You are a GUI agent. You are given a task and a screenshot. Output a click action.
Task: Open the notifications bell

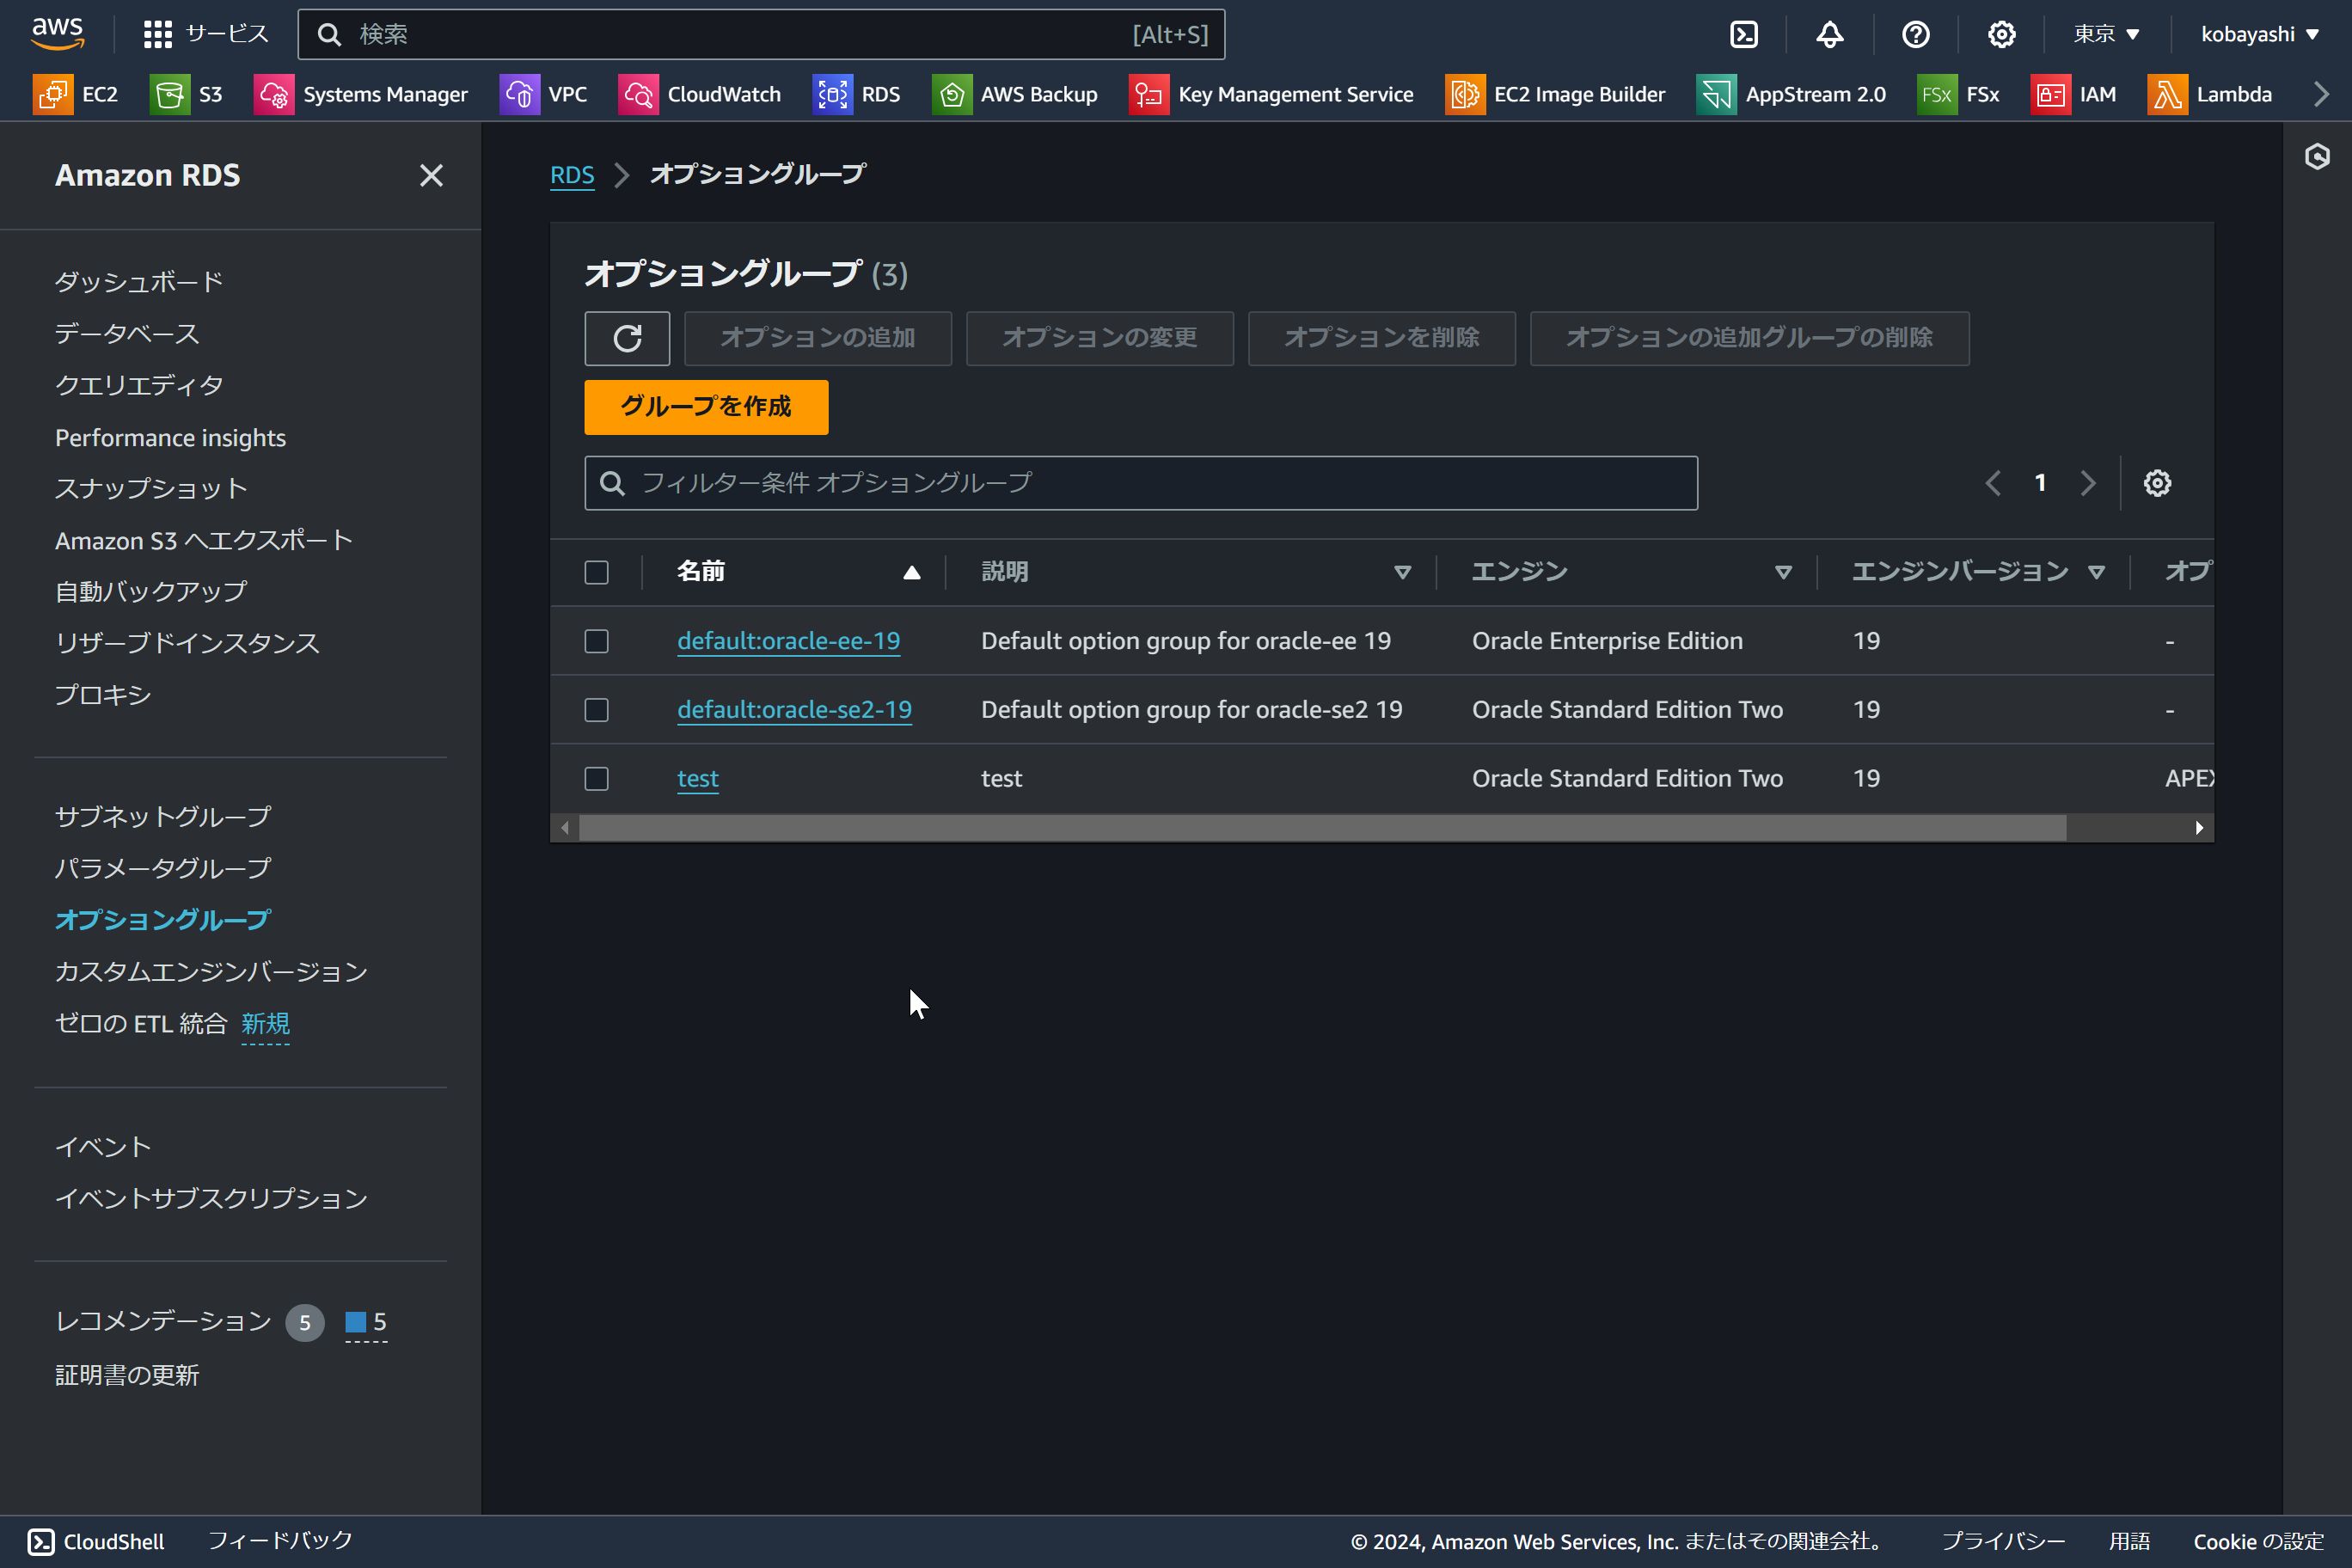pos(1829,33)
